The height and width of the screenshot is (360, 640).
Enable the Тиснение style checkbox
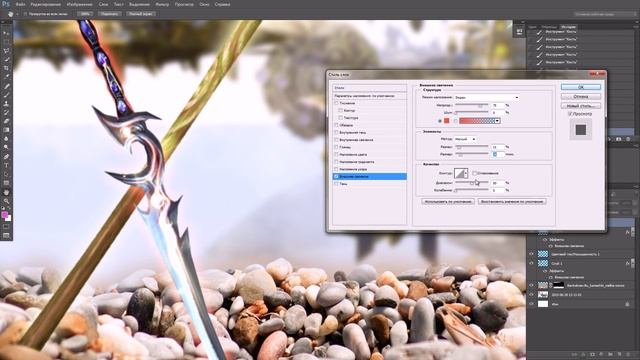click(x=336, y=103)
